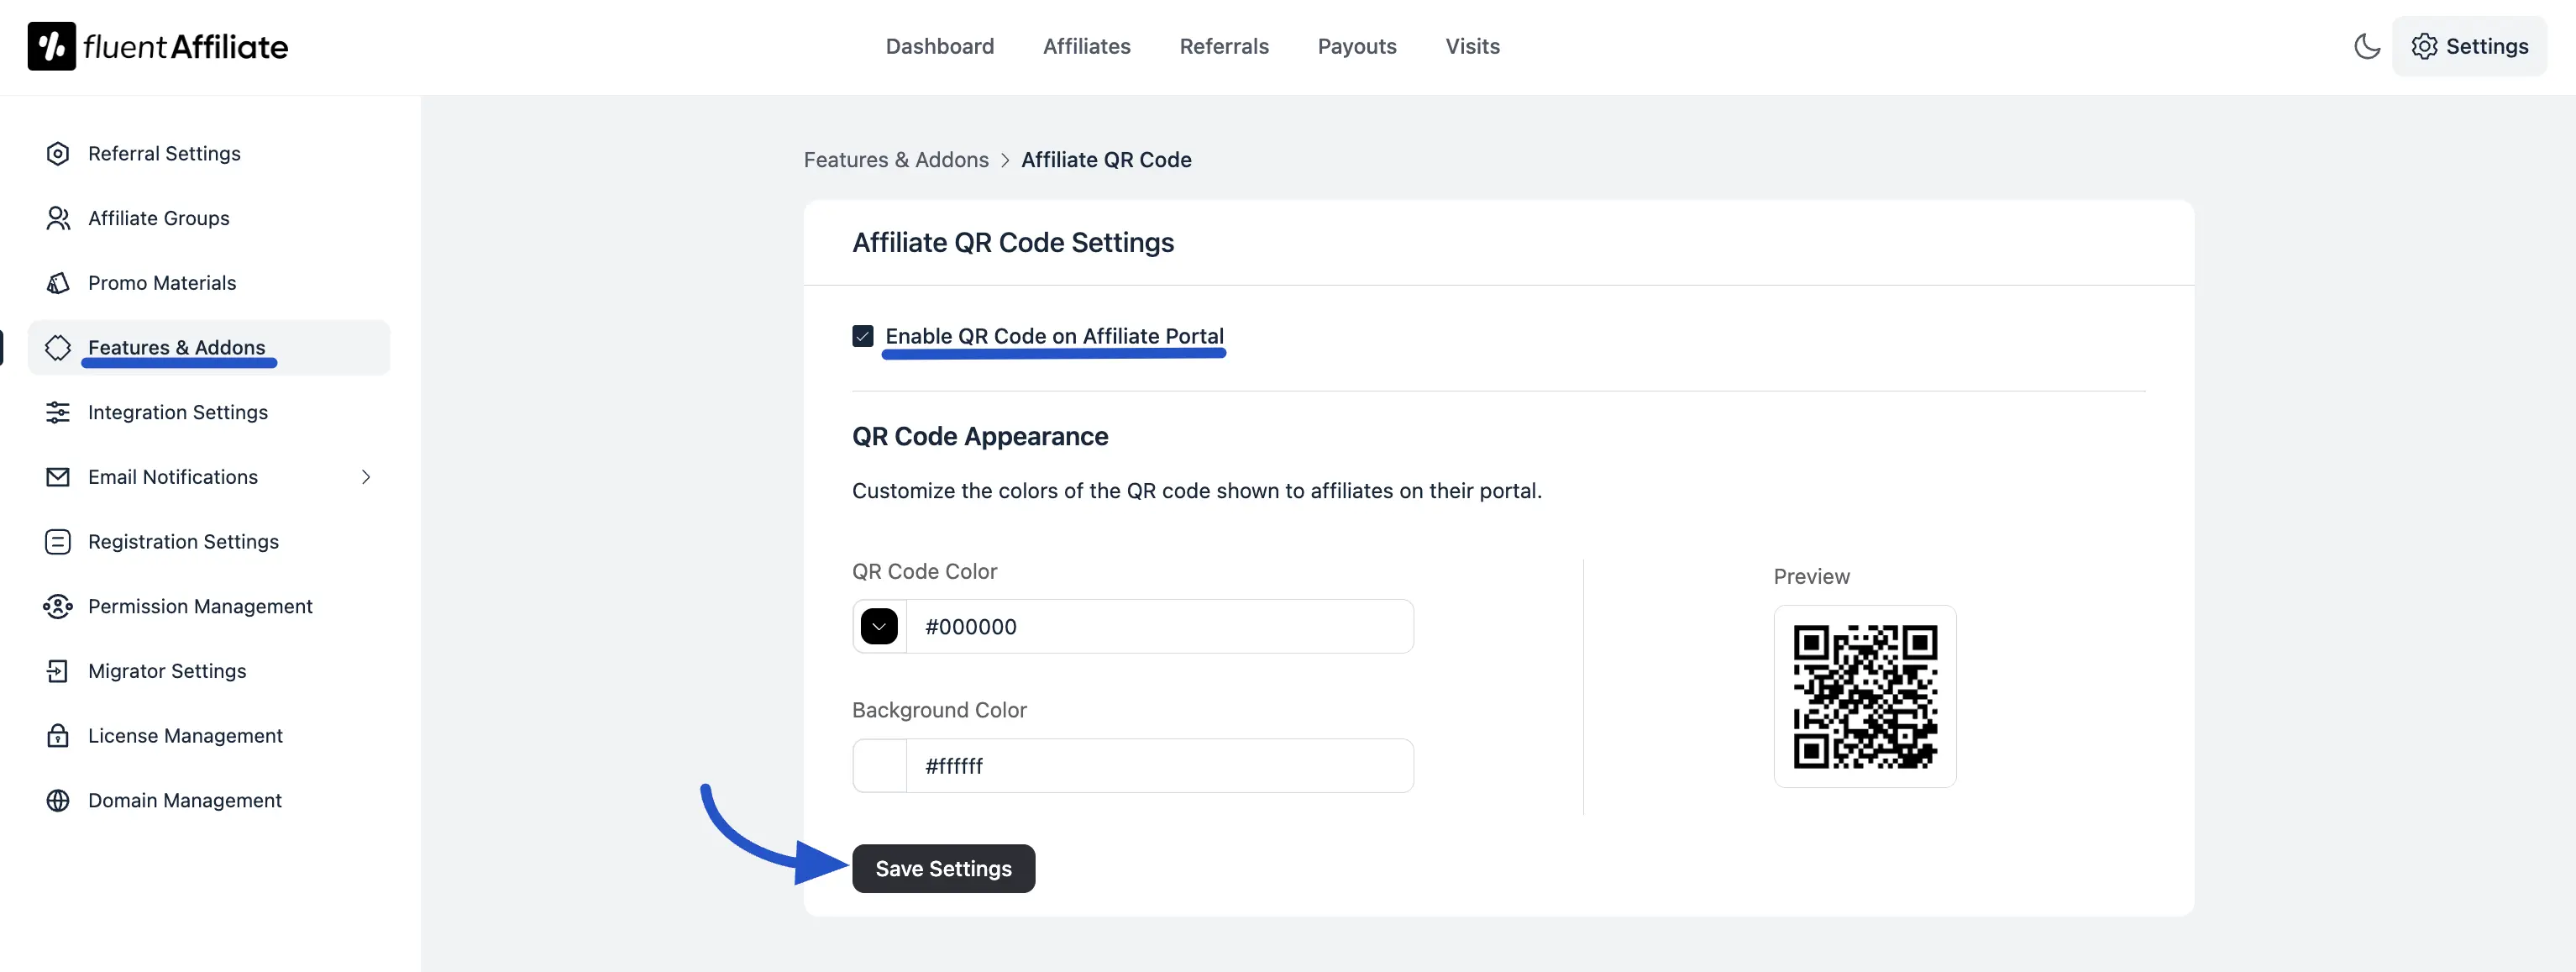Click the Save Settings button

[943, 868]
